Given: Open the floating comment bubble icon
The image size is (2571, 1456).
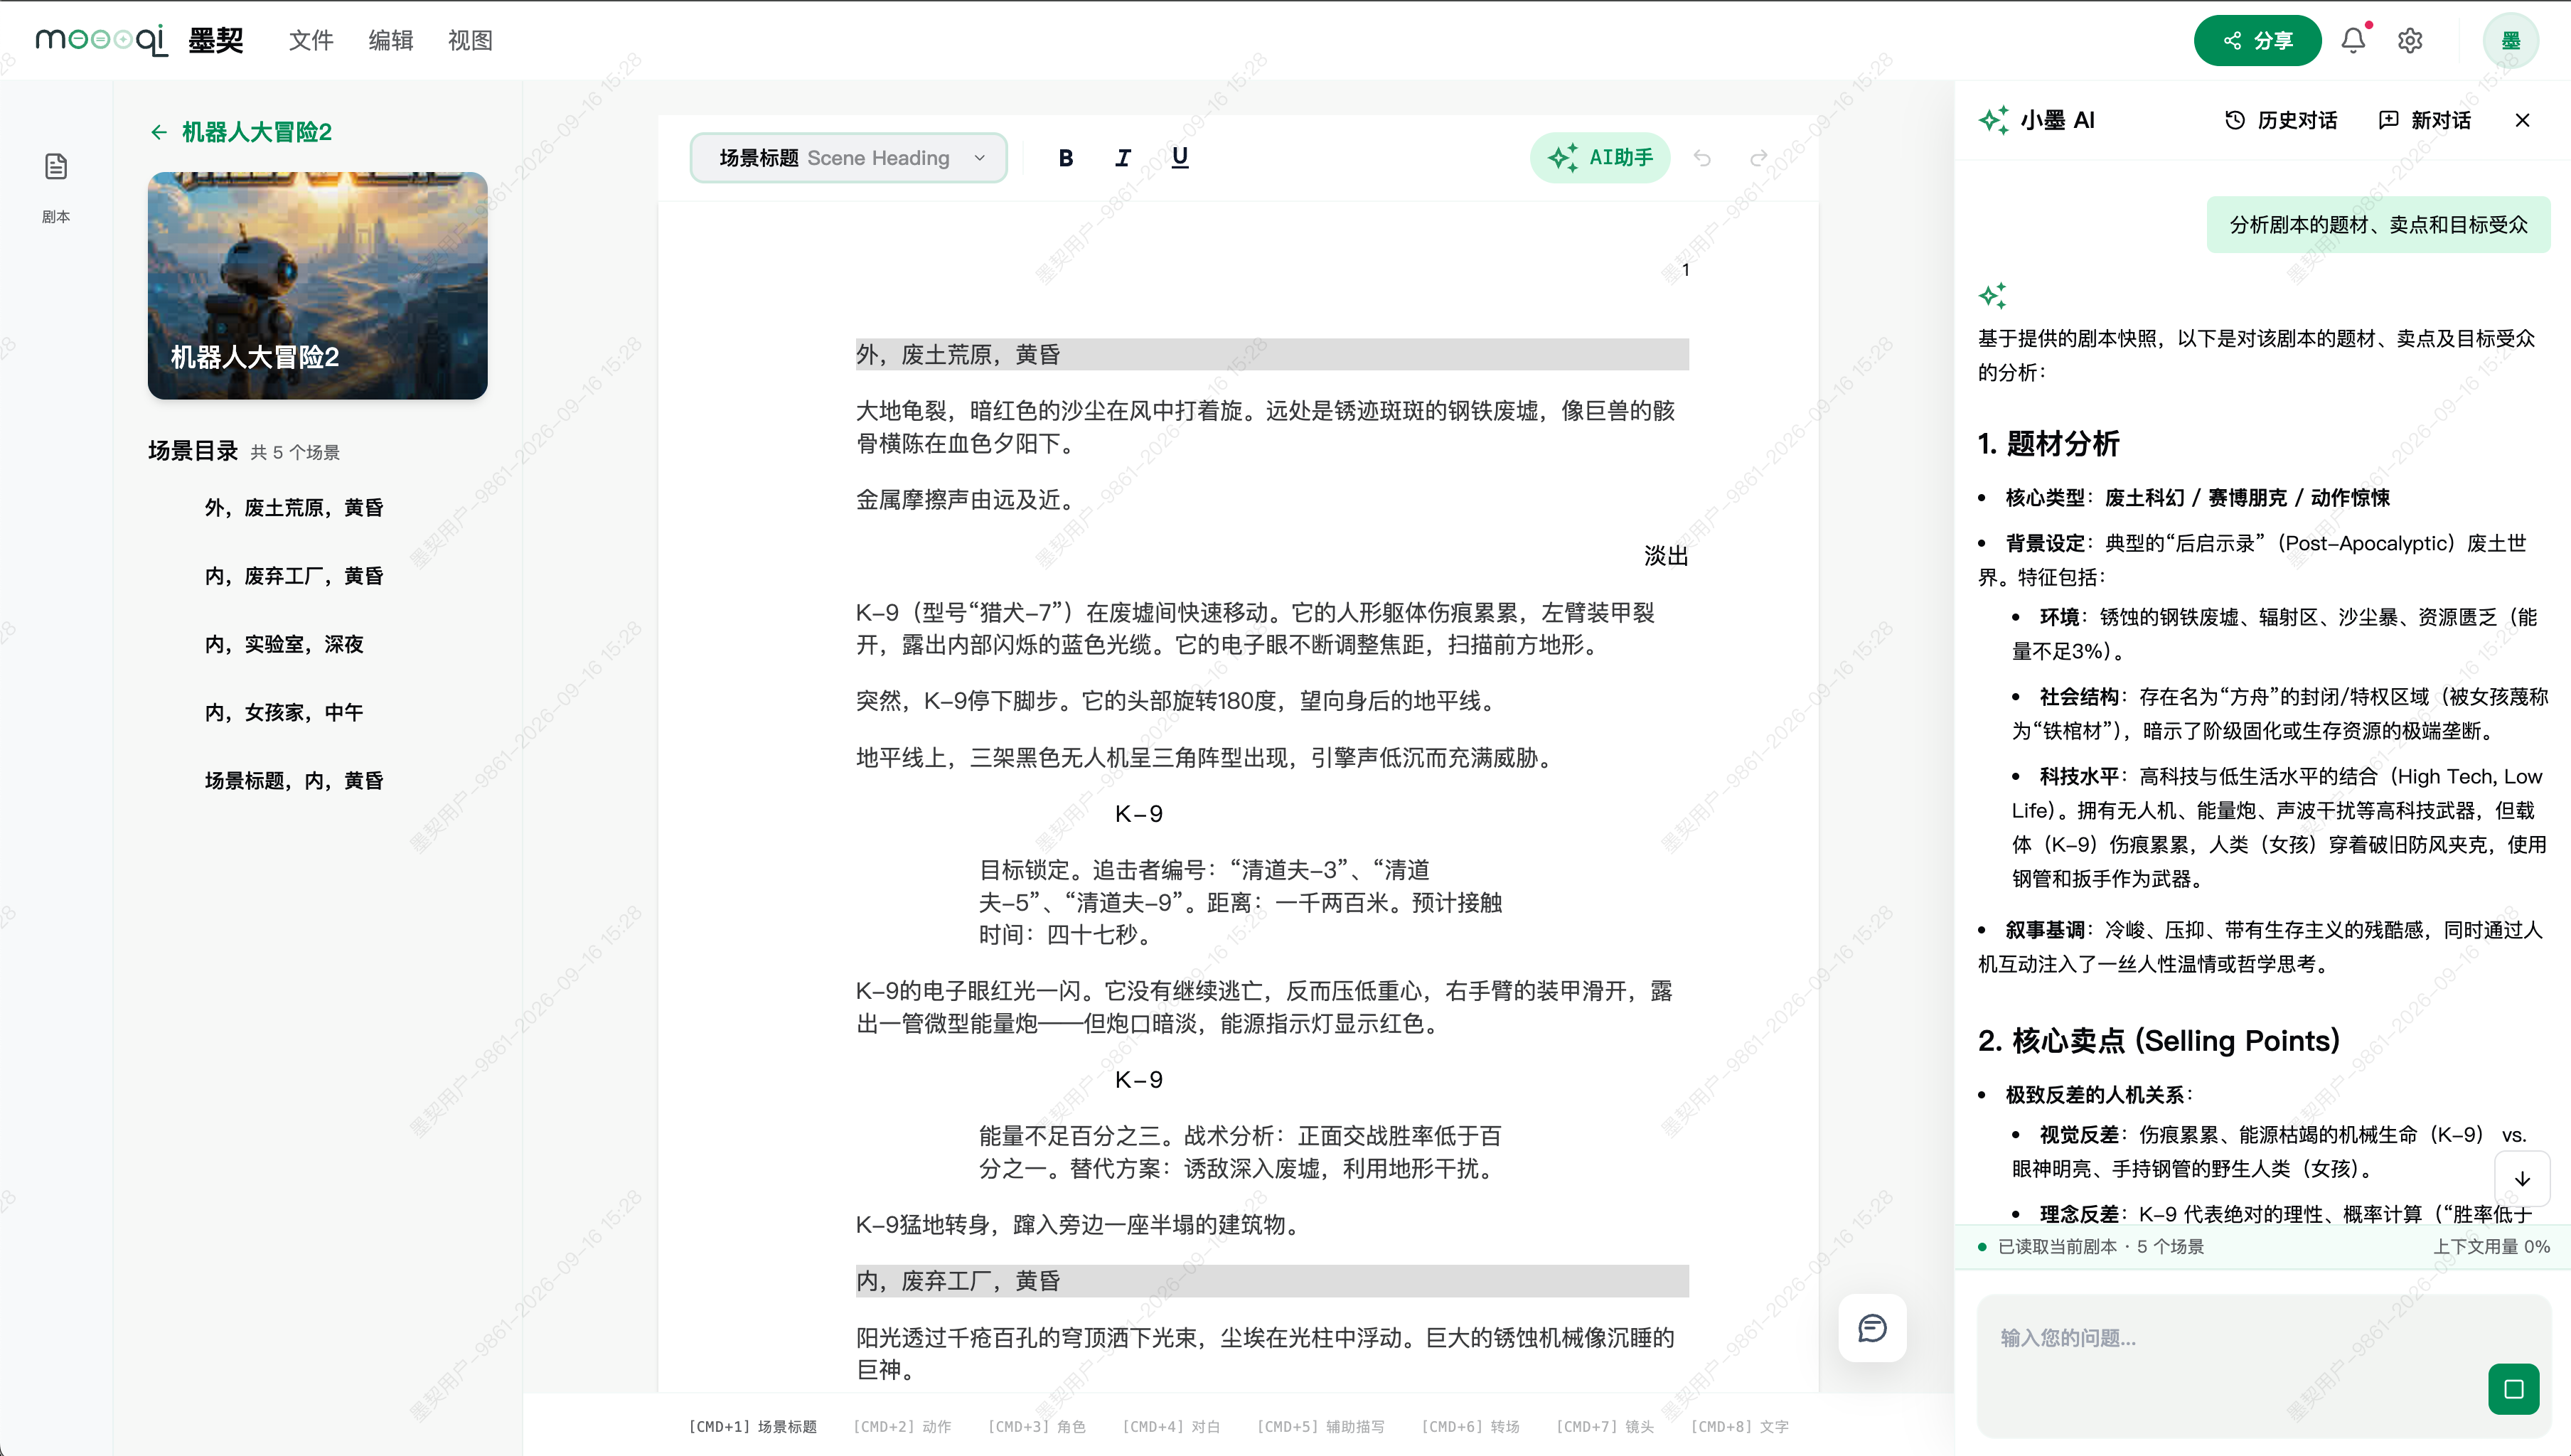Looking at the screenshot, I should point(1872,1328).
